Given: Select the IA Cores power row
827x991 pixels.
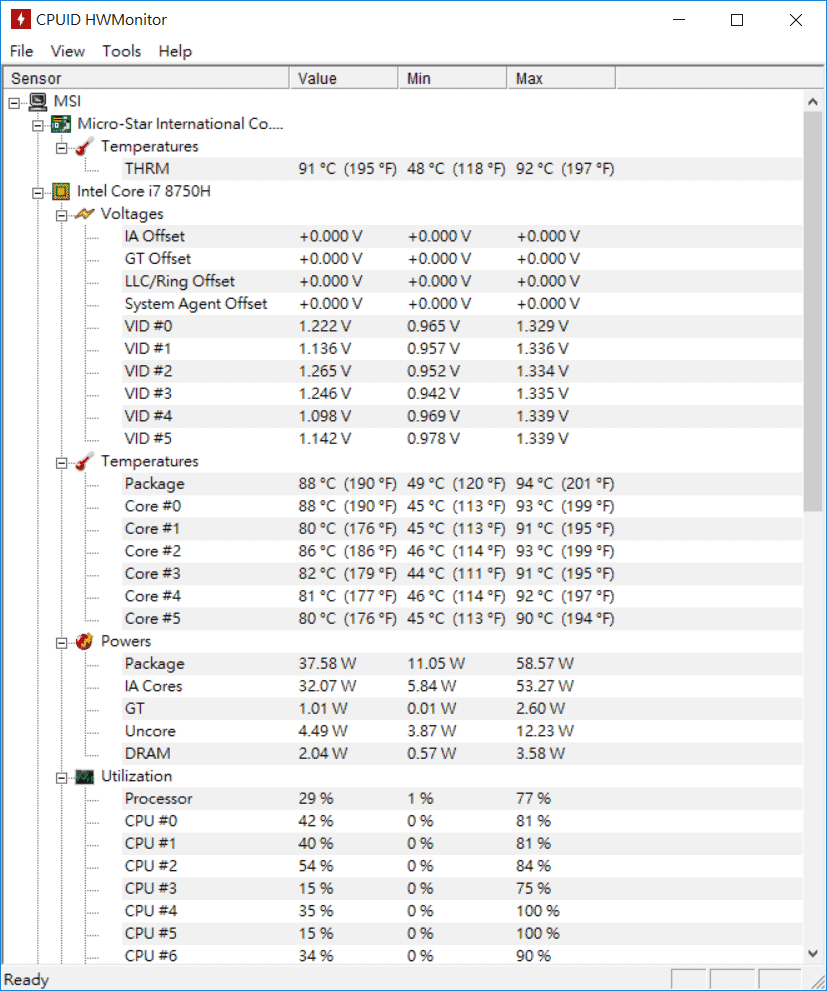Looking at the screenshot, I should coord(462,686).
